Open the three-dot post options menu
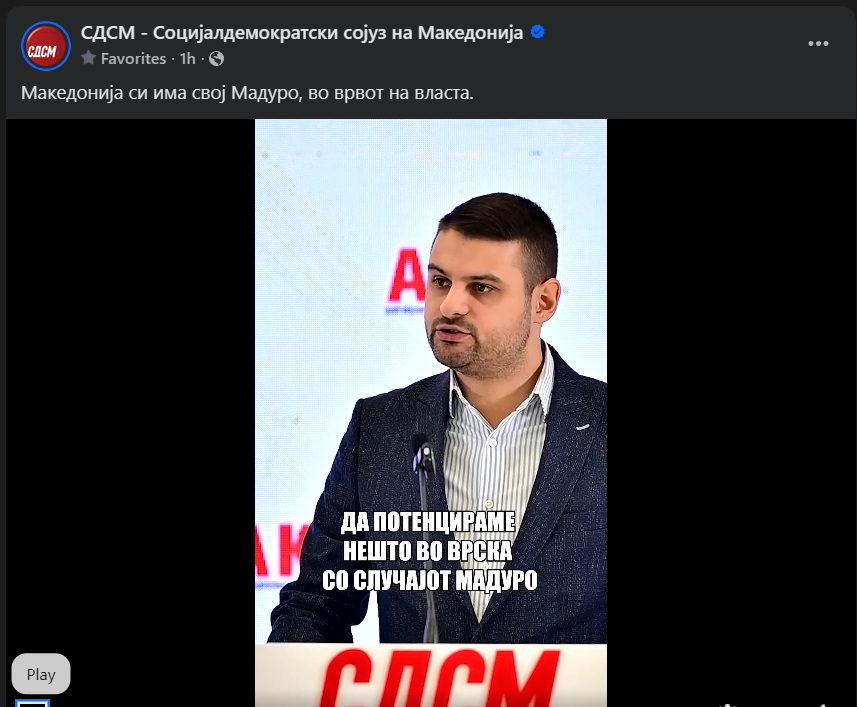The image size is (857, 707). pos(818,44)
